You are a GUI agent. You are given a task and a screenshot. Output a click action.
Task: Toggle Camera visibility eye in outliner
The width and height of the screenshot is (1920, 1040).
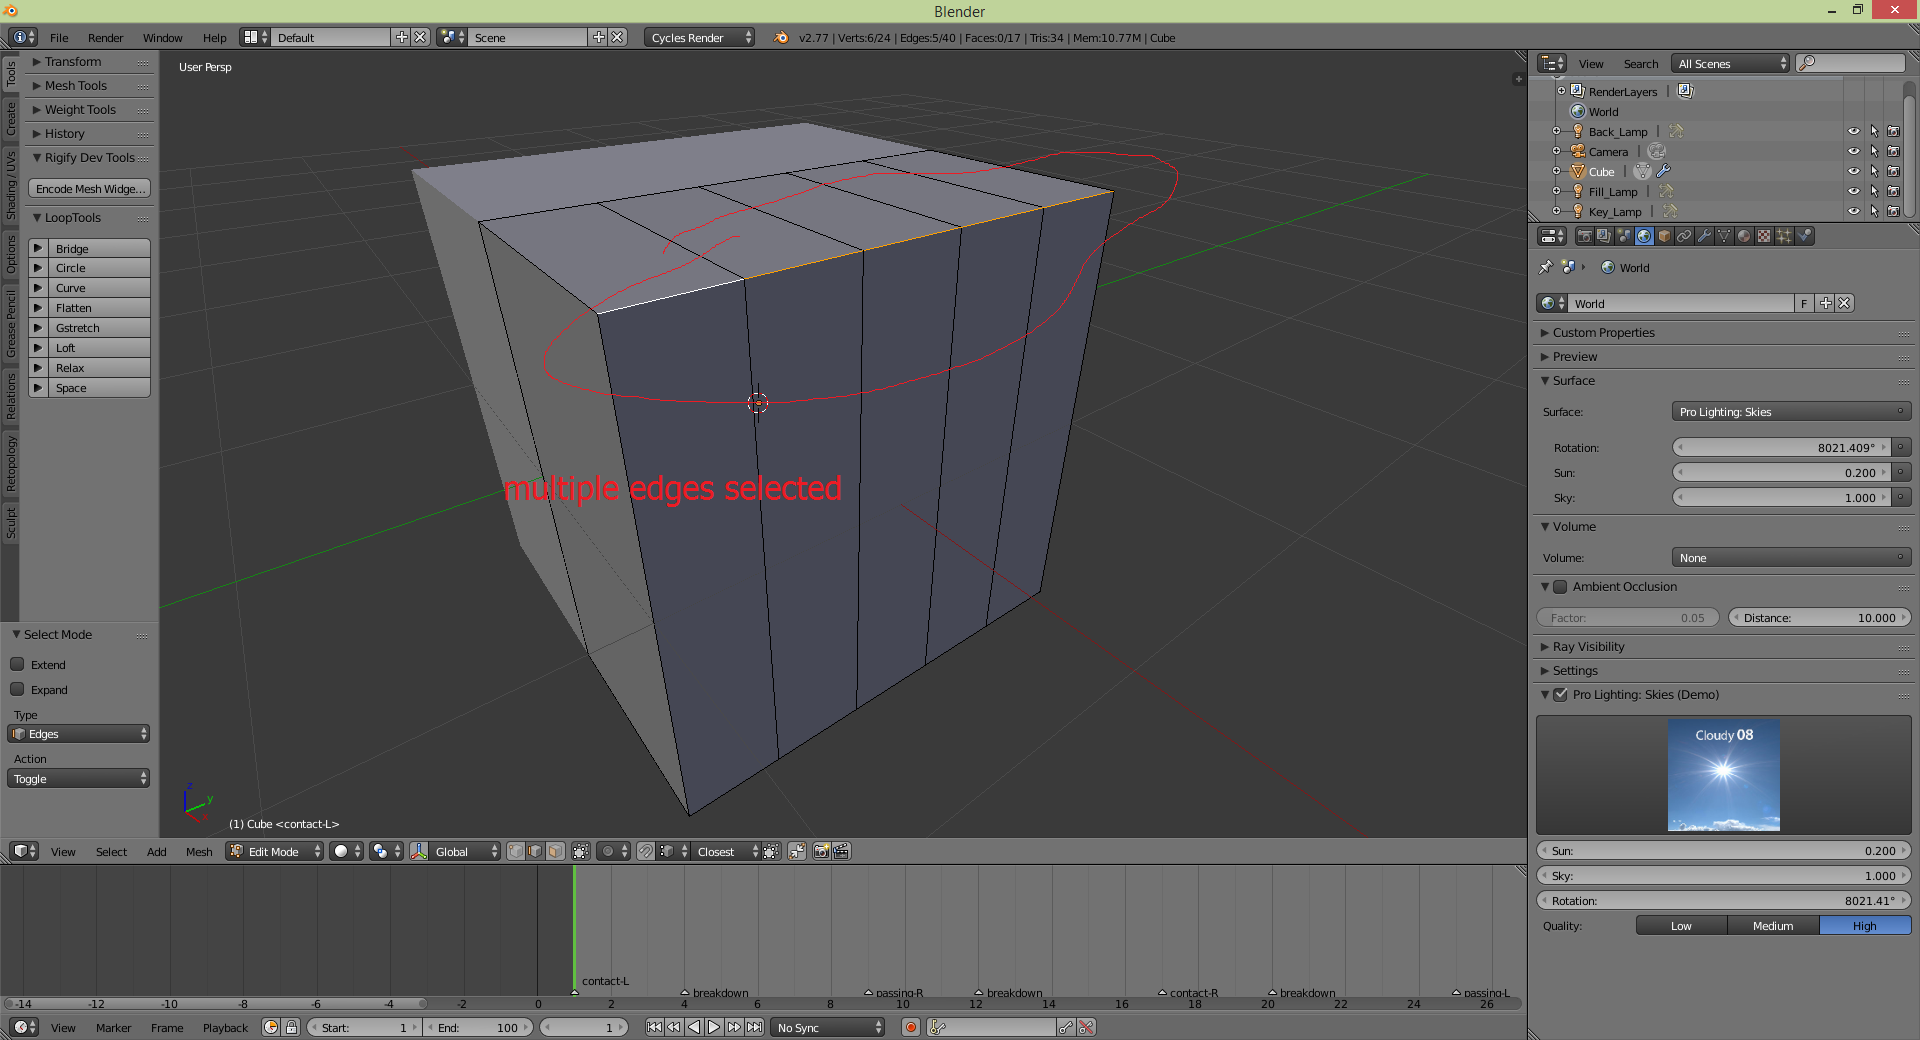click(1853, 151)
